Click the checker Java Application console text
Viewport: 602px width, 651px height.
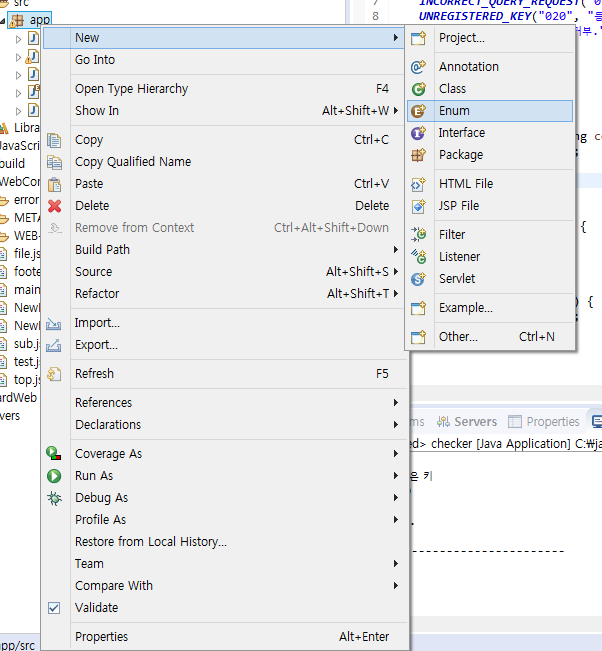coord(501,444)
